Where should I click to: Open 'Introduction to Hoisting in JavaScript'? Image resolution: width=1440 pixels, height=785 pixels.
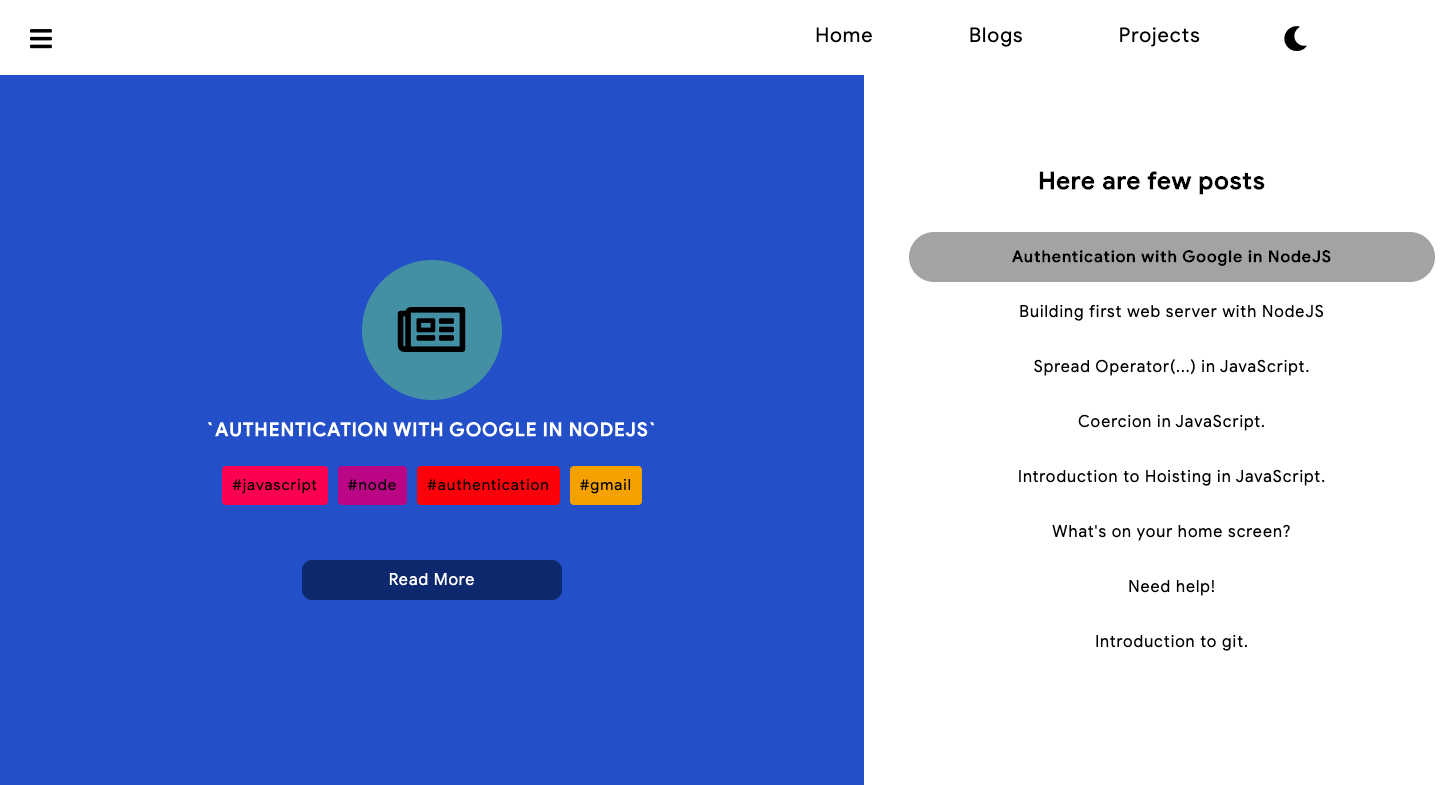tap(1171, 476)
